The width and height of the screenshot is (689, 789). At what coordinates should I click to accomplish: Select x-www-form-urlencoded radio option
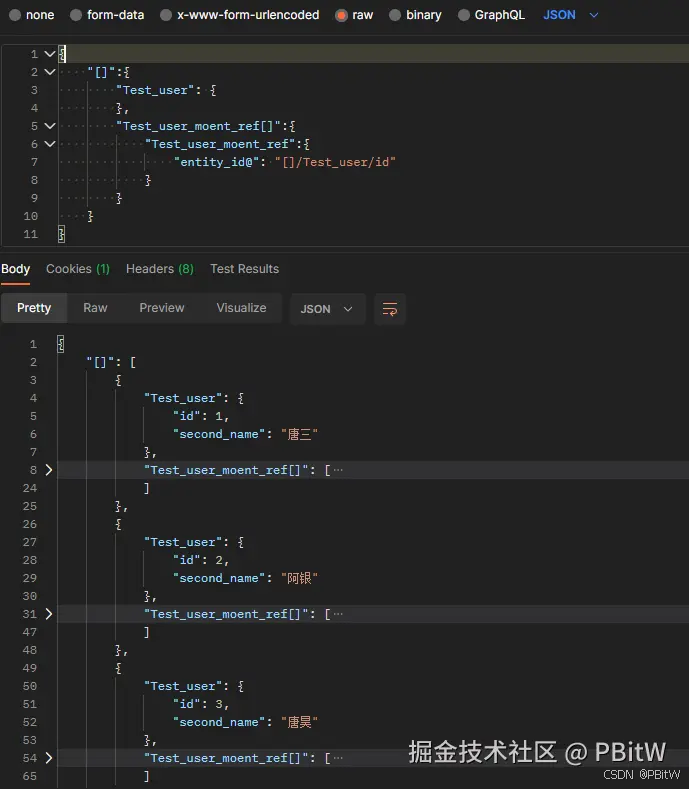coord(166,15)
